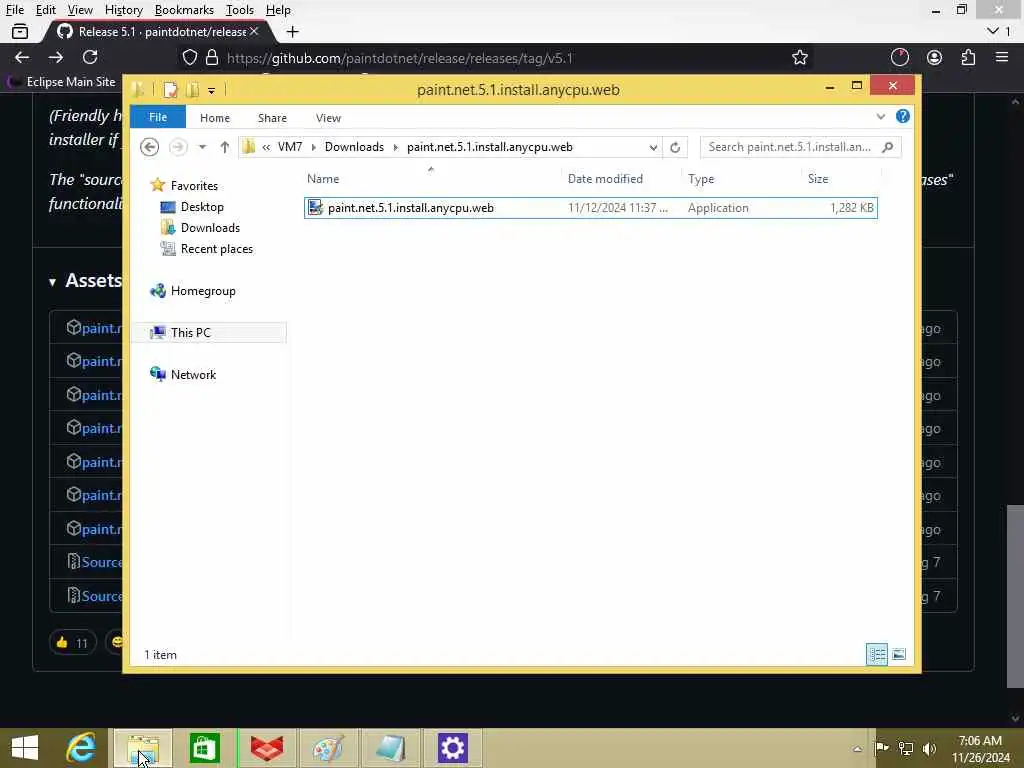Bookmark this page with star icon
1024x768 pixels.
pyautogui.click(x=800, y=57)
